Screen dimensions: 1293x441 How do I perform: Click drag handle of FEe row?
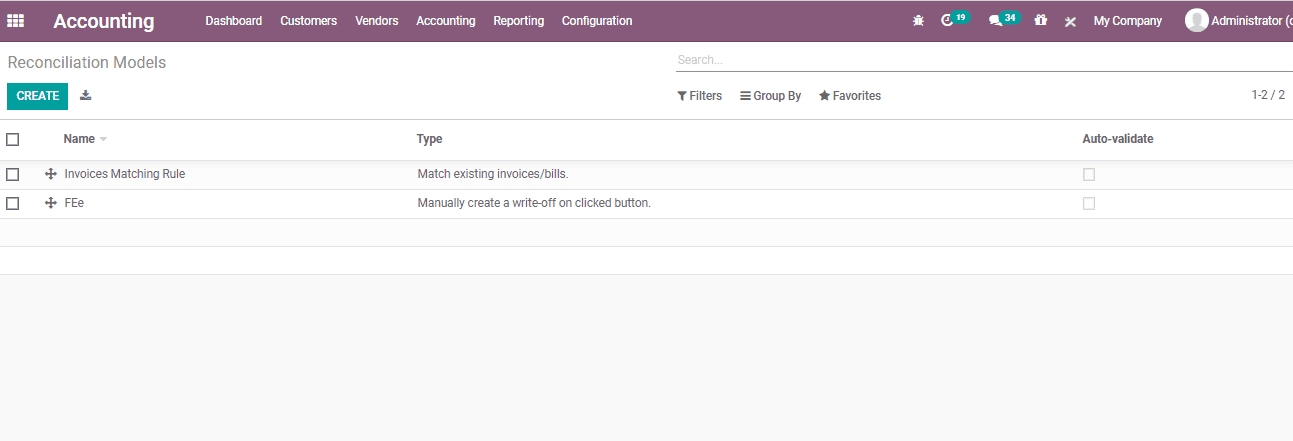(51, 203)
